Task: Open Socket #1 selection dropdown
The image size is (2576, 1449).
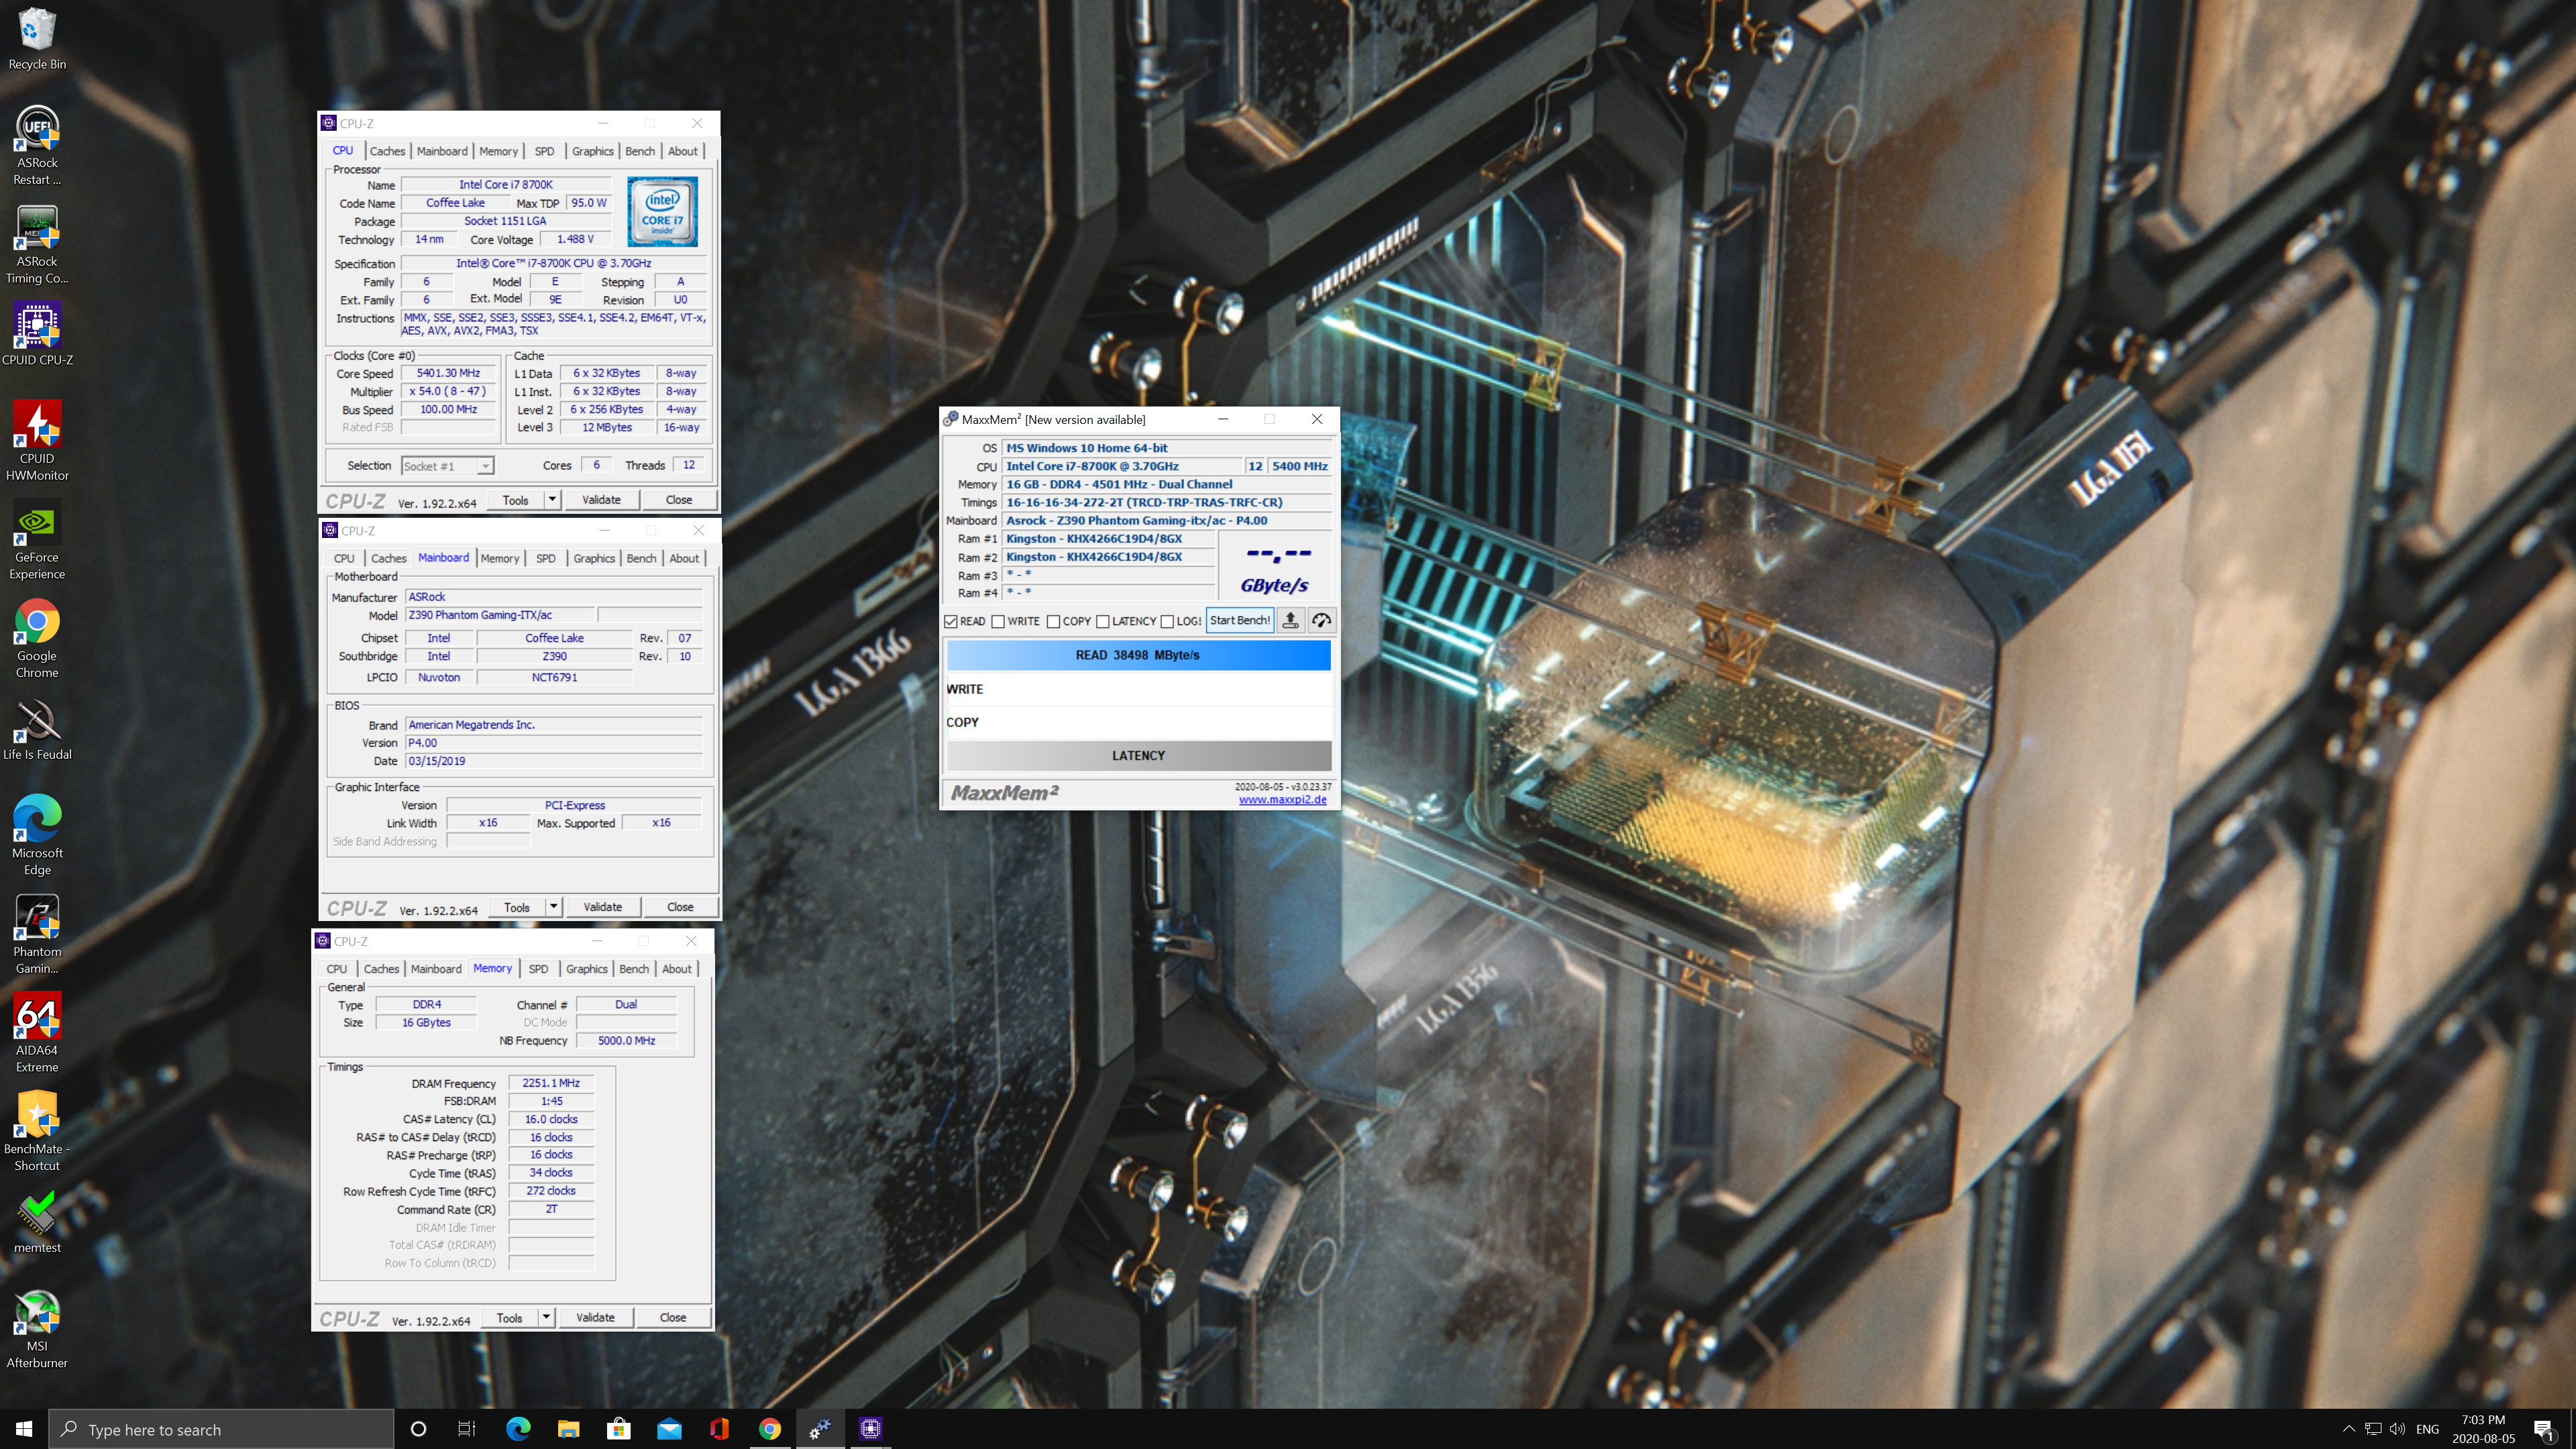Action: tap(447, 466)
